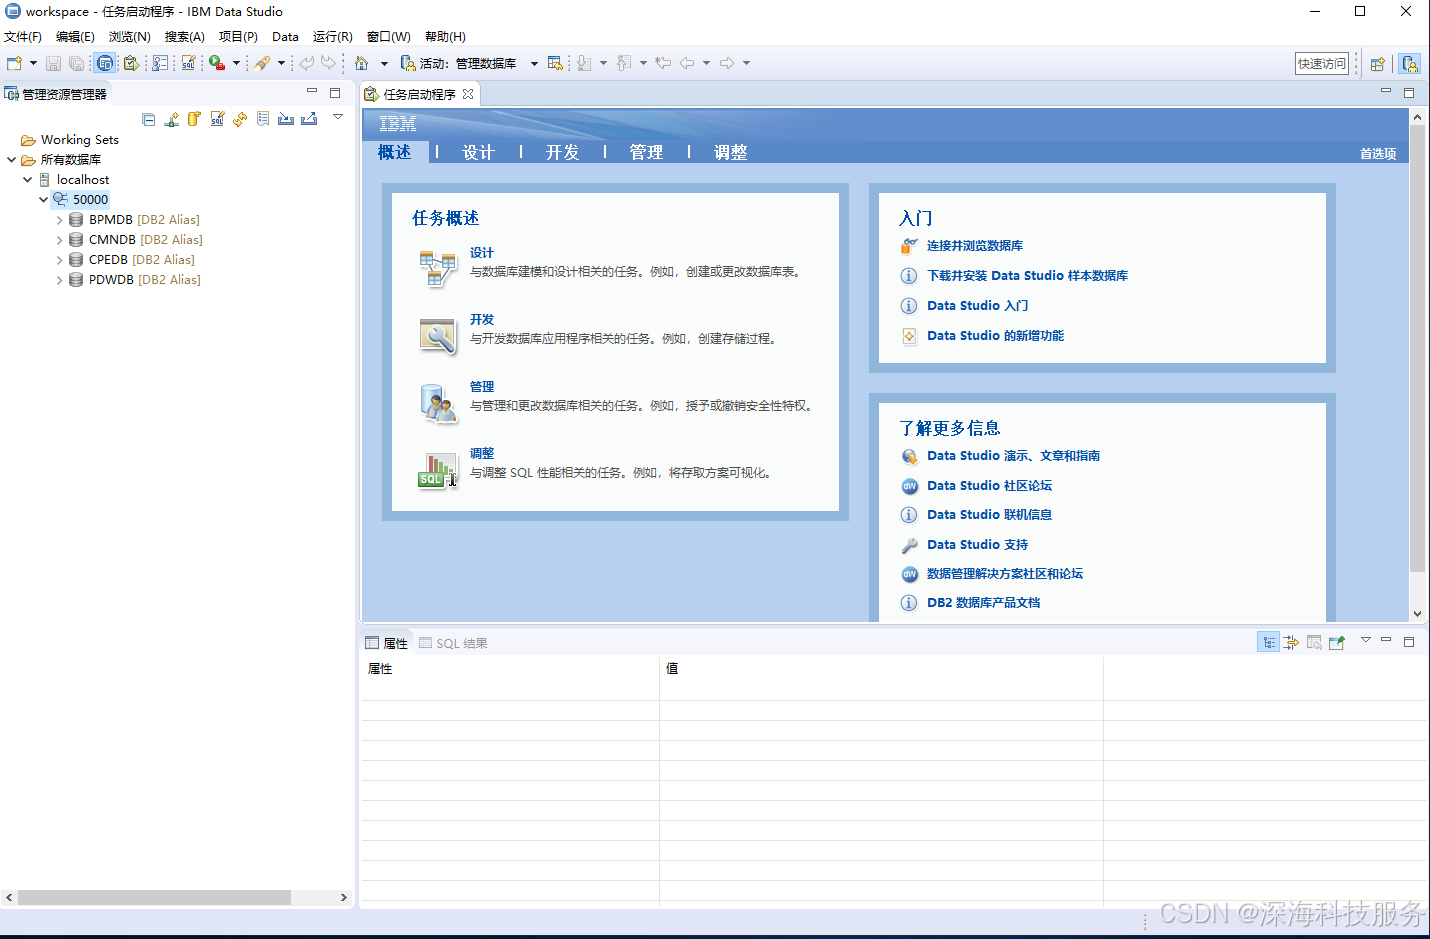The image size is (1430, 939).
Task: Click the 快速访问 quick access field
Action: pos(1321,64)
